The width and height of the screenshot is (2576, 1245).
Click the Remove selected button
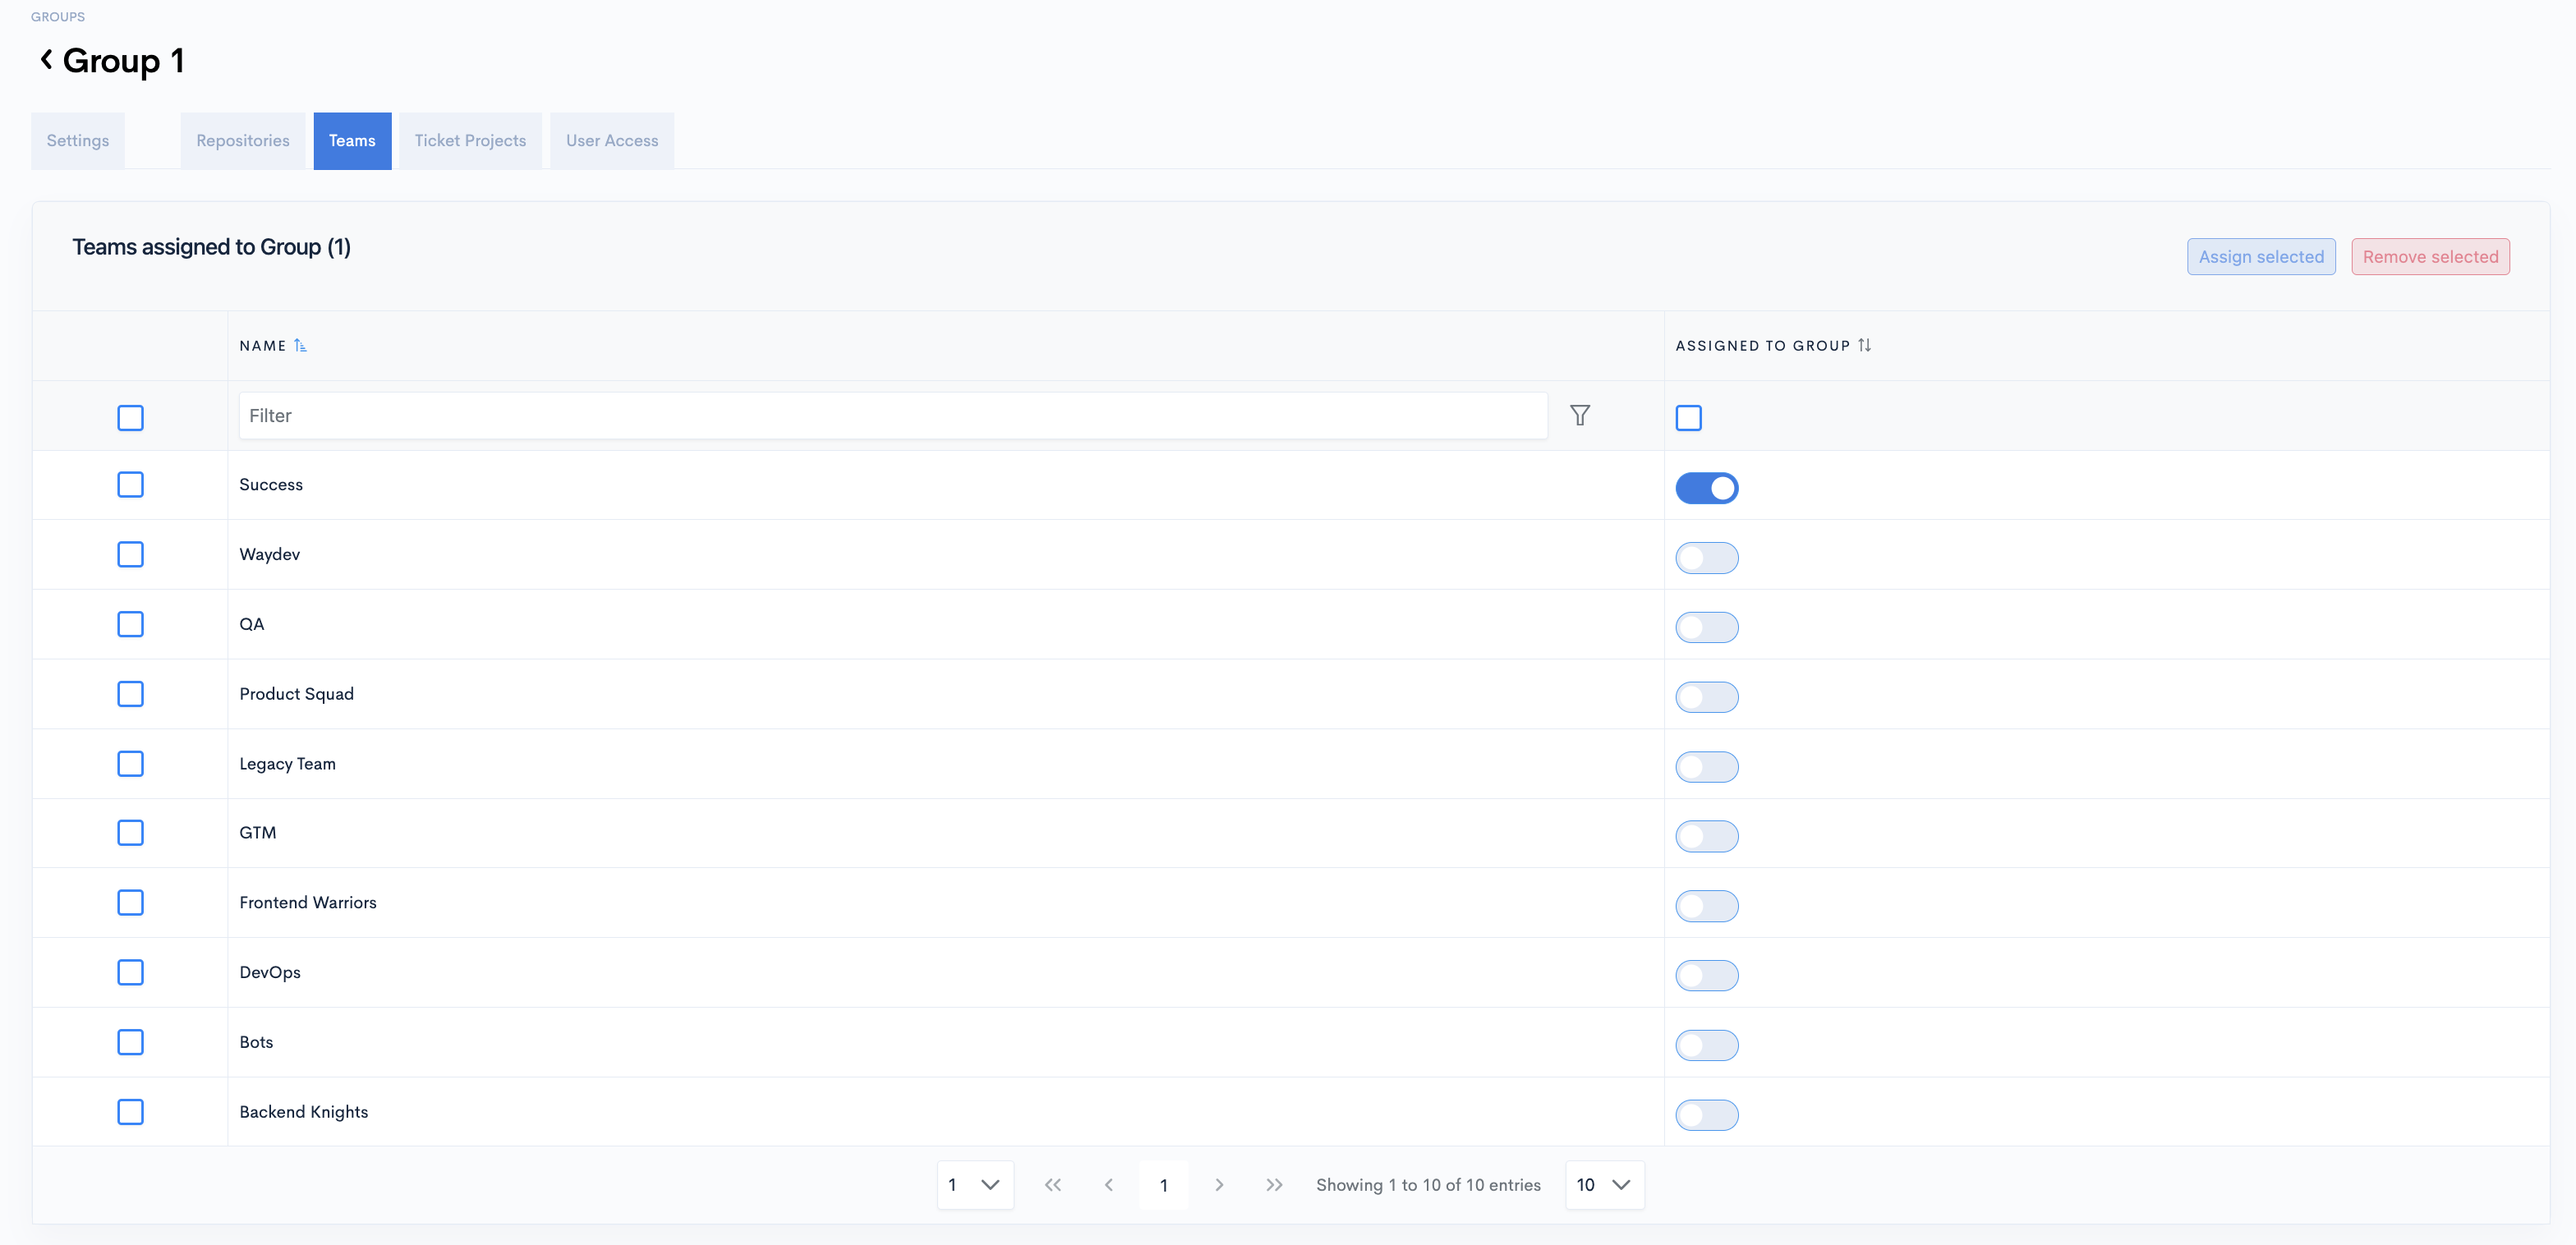(x=2429, y=257)
